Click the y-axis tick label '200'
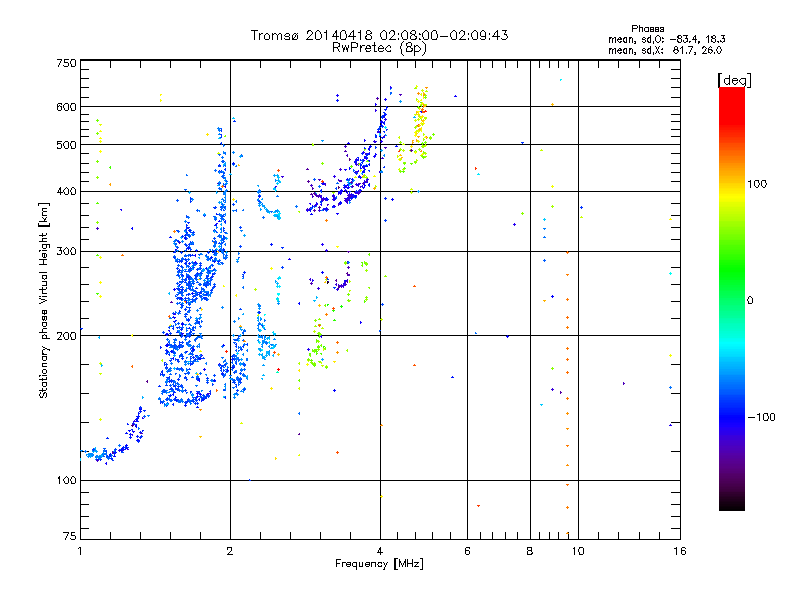This screenshot has width=800, height=600. [x=66, y=336]
